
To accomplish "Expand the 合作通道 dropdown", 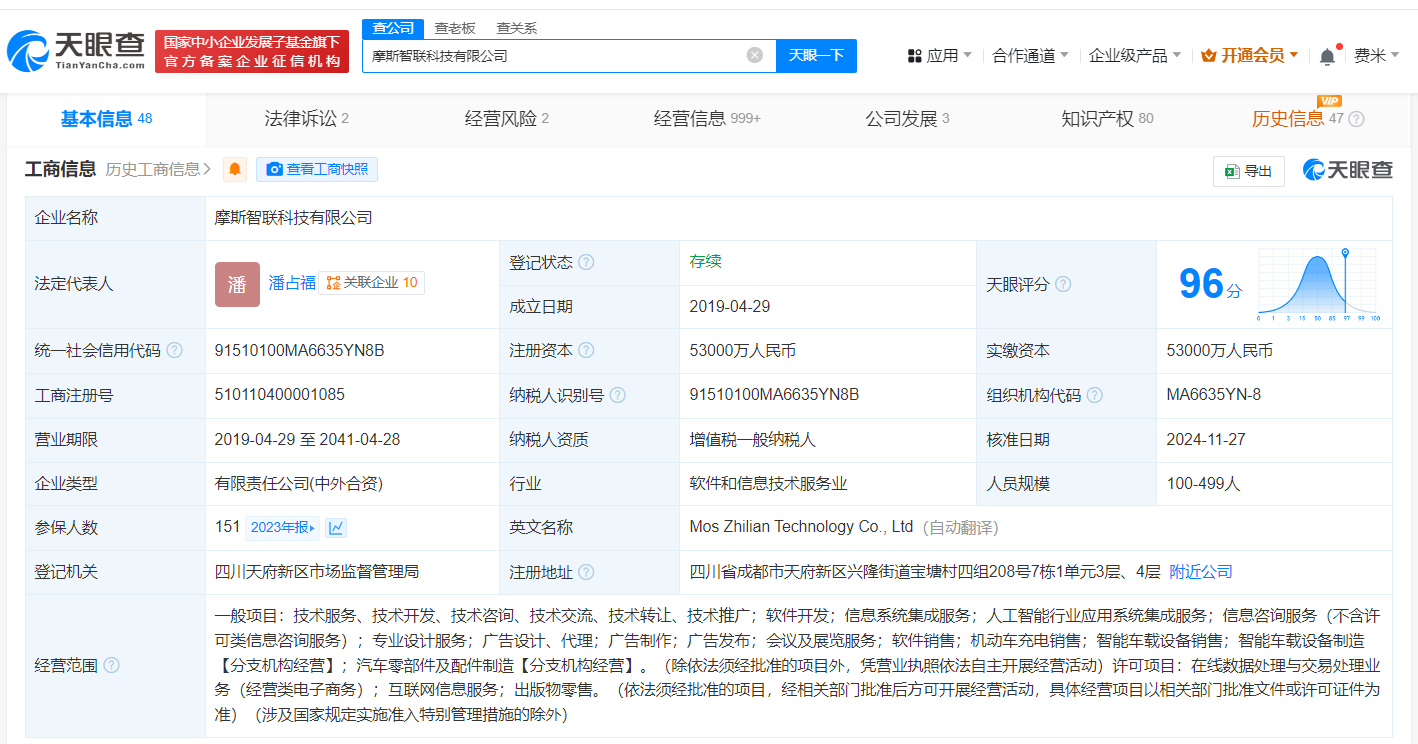I will coord(1030,55).
